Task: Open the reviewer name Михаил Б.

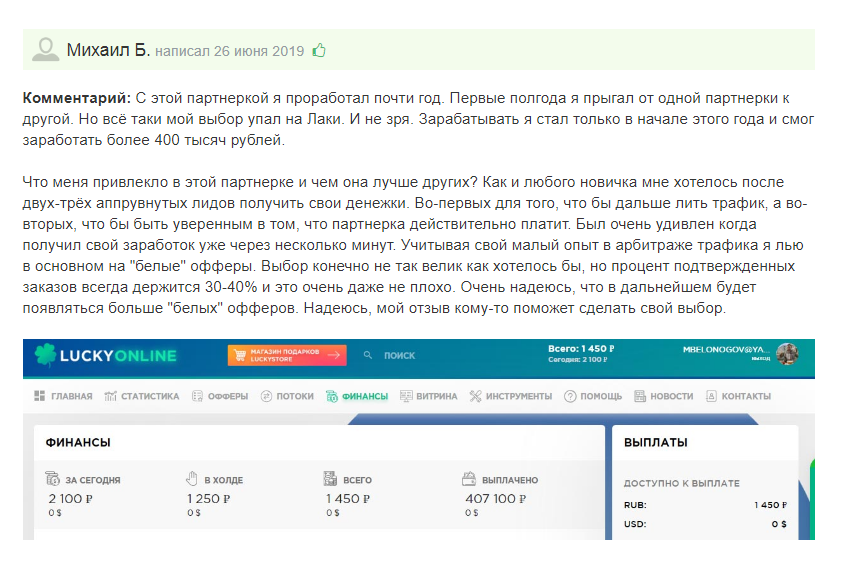Action: click(108, 50)
